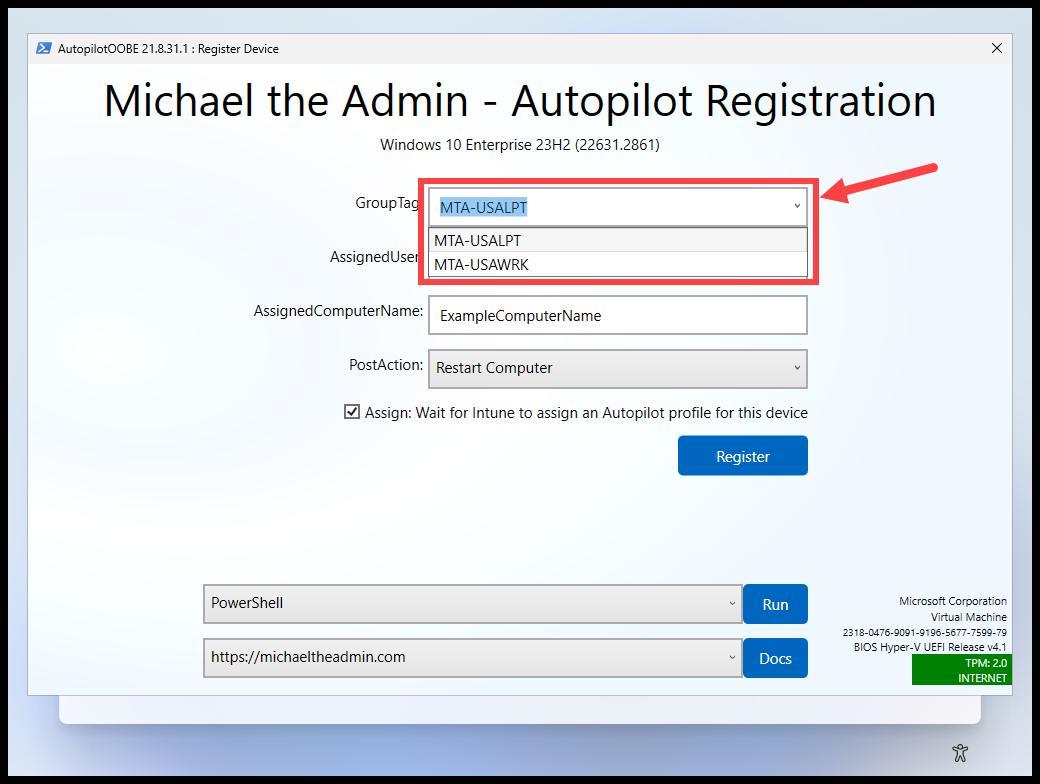Viewport: 1040px width, 784px height.
Task: Select MTA-USALPT from the GroupTag list
Action: pyautogui.click(x=478, y=240)
